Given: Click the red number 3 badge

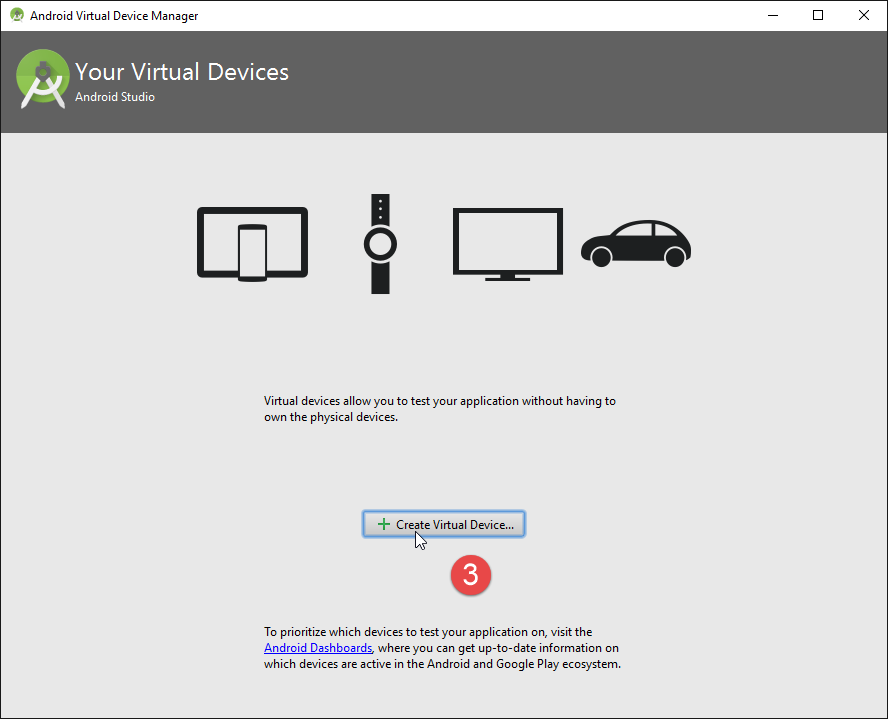Looking at the screenshot, I should (470, 576).
